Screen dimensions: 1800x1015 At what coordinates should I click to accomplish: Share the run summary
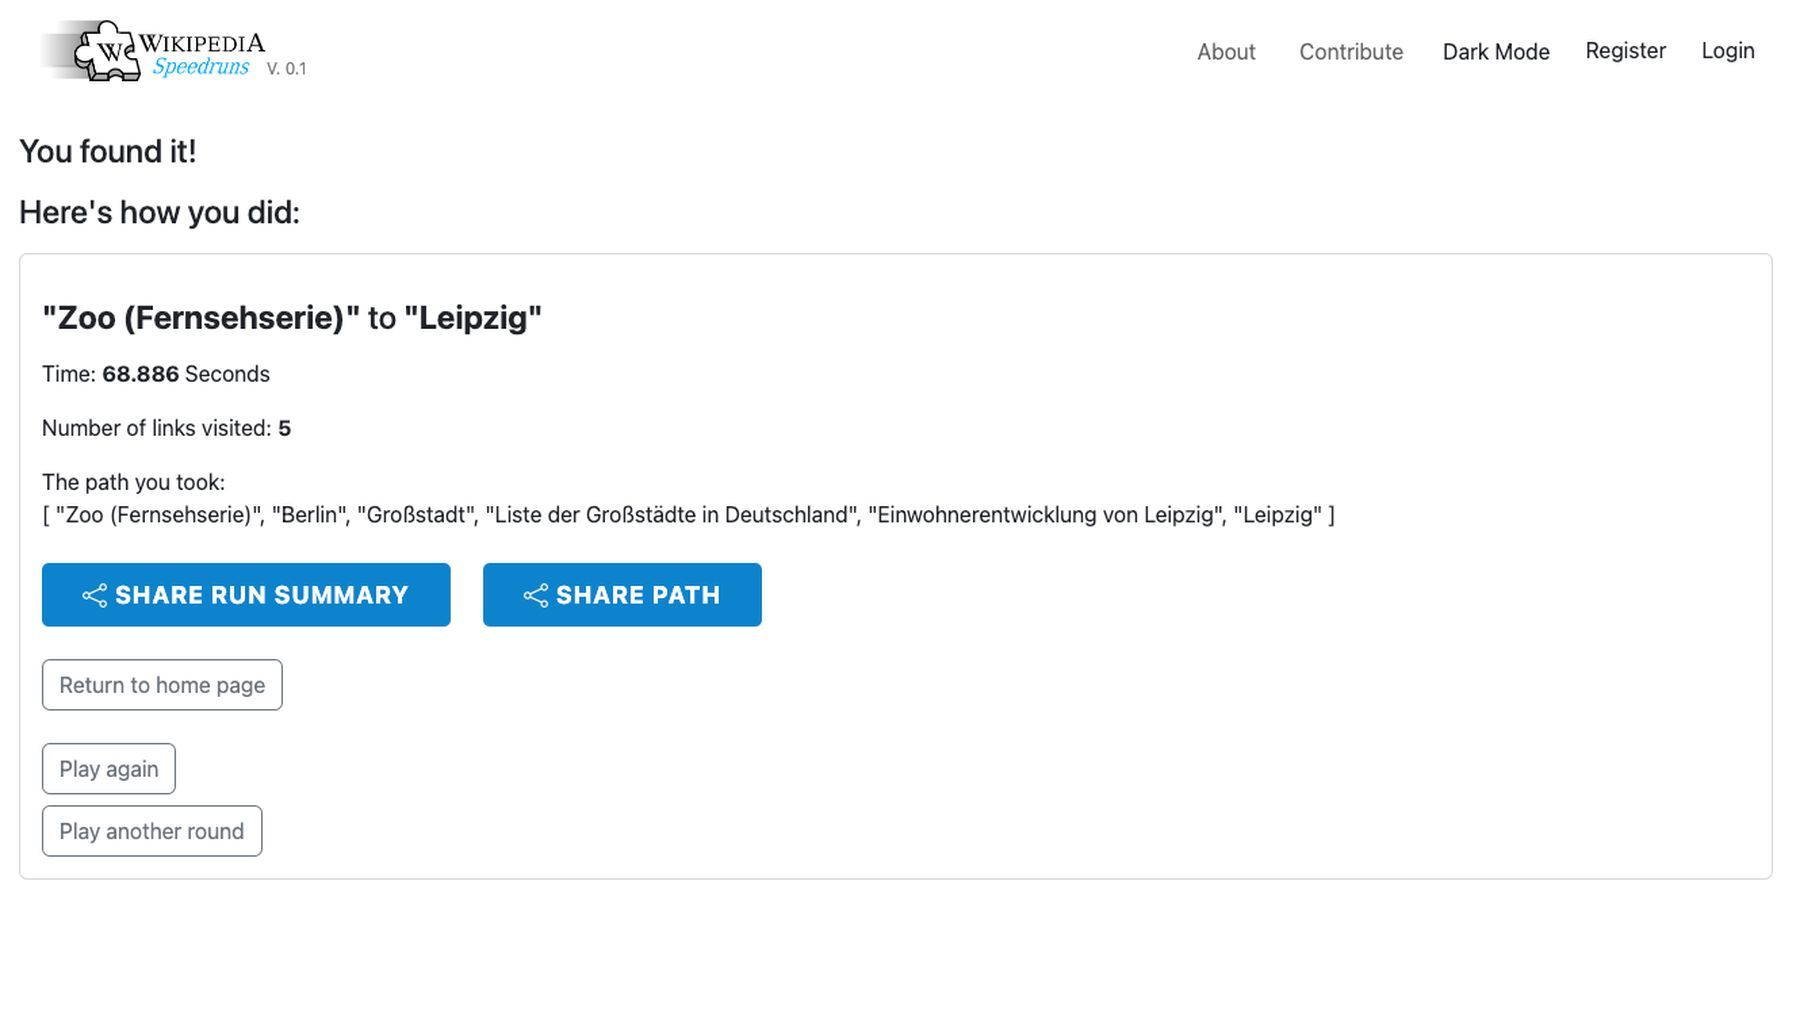tap(246, 595)
